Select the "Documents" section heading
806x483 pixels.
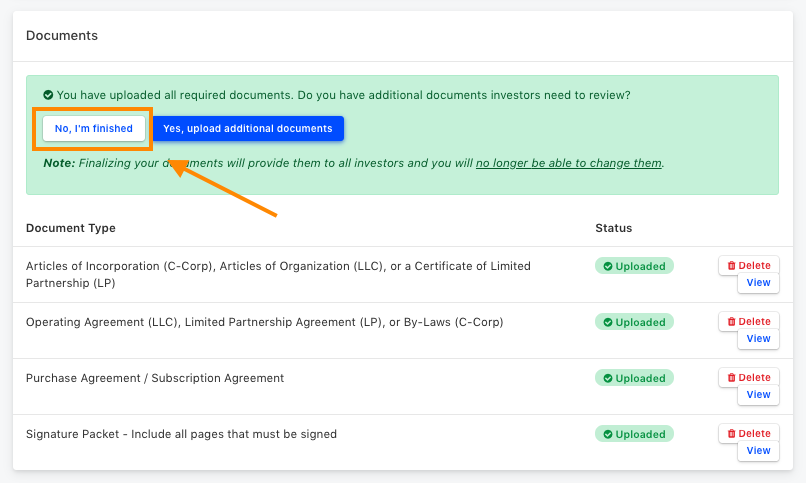point(62,35)
